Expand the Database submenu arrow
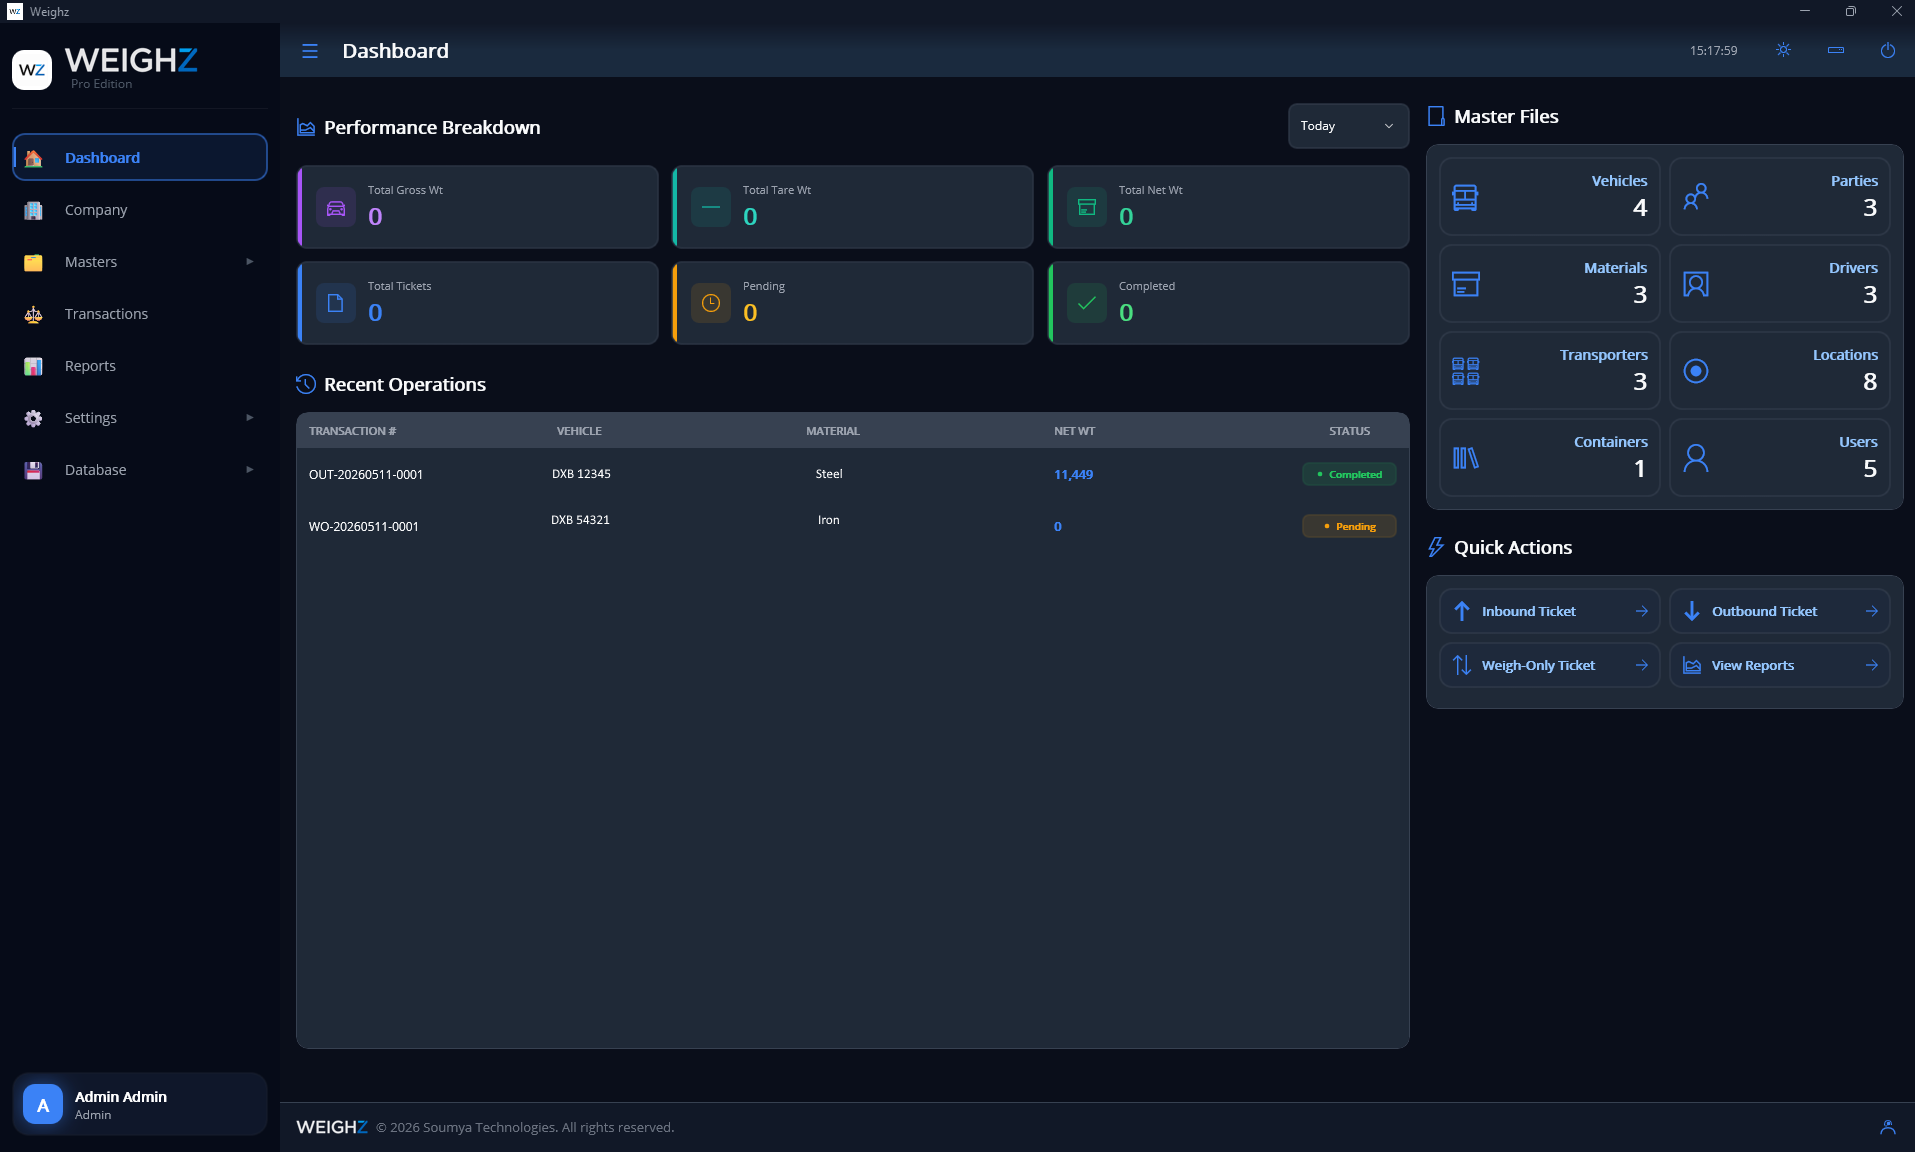1915x1152 pixels. pyautogui.click(x=249, y=469)
